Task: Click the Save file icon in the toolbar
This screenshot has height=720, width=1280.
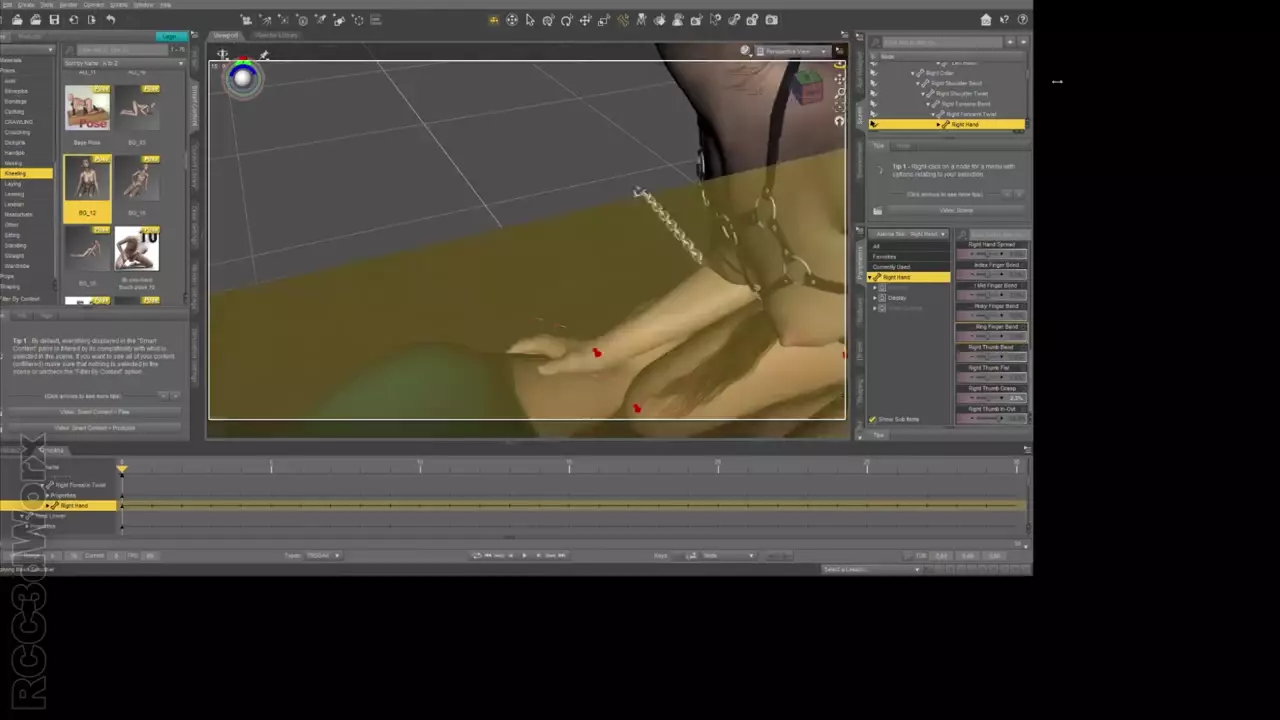Action: (x=54, y=20)
